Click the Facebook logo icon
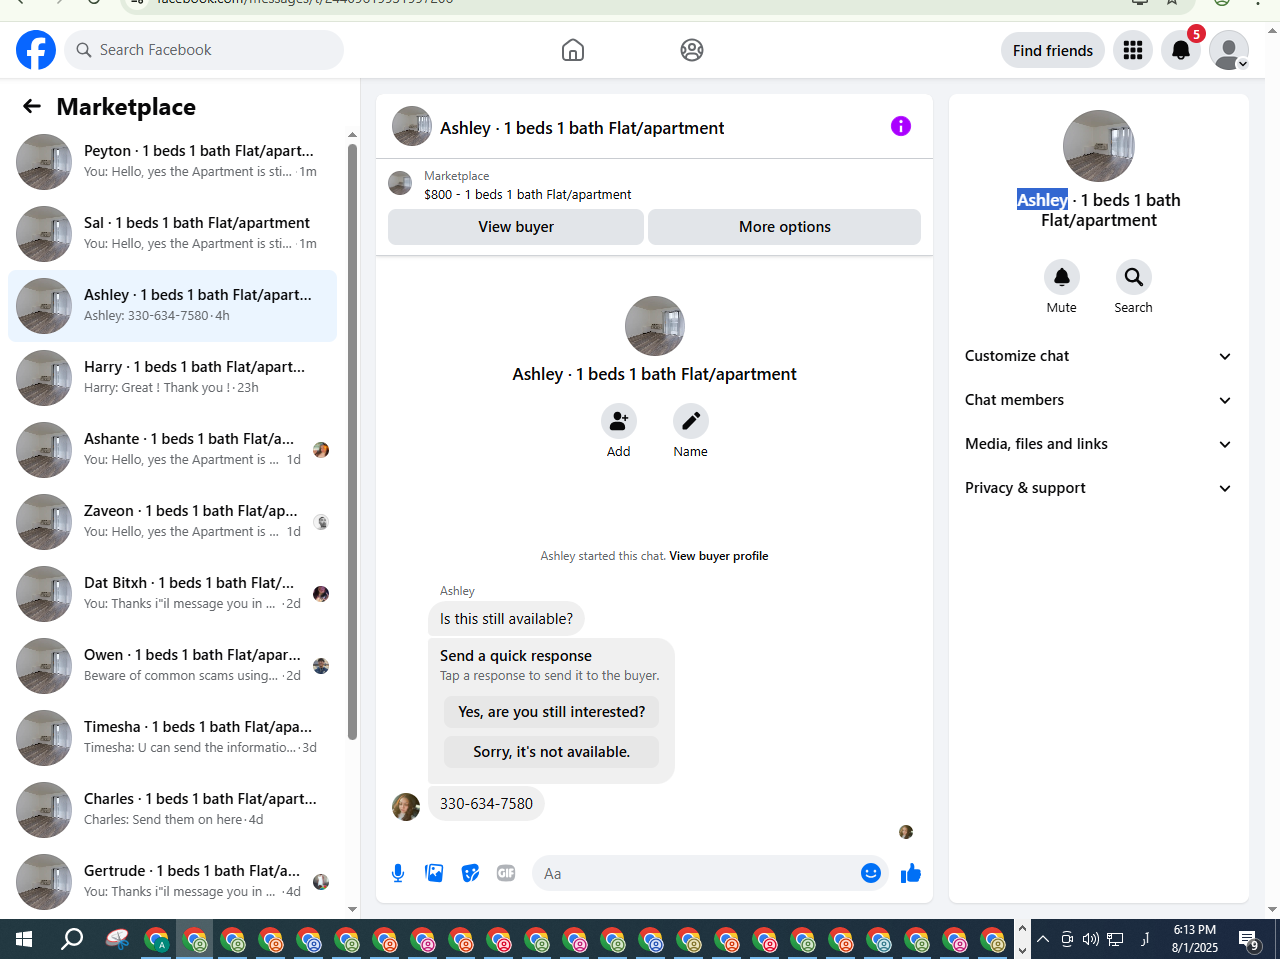Image resolution: width=1280 pixels, height=959 pixels. click(x=36, y=50)
